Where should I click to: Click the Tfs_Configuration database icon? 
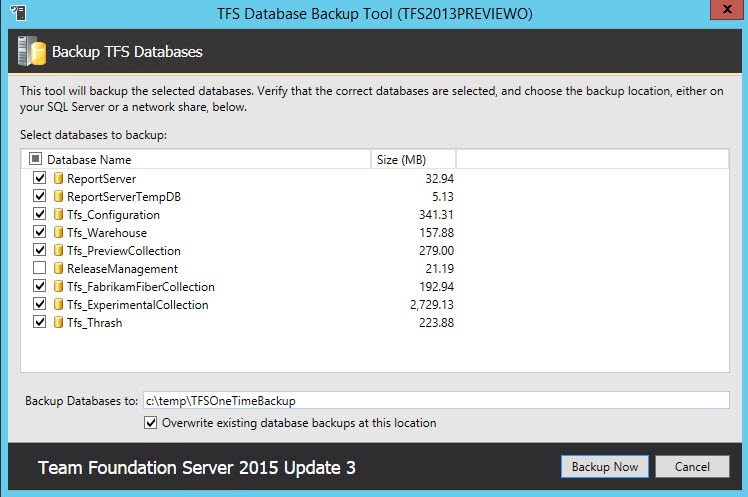(58, 215)
